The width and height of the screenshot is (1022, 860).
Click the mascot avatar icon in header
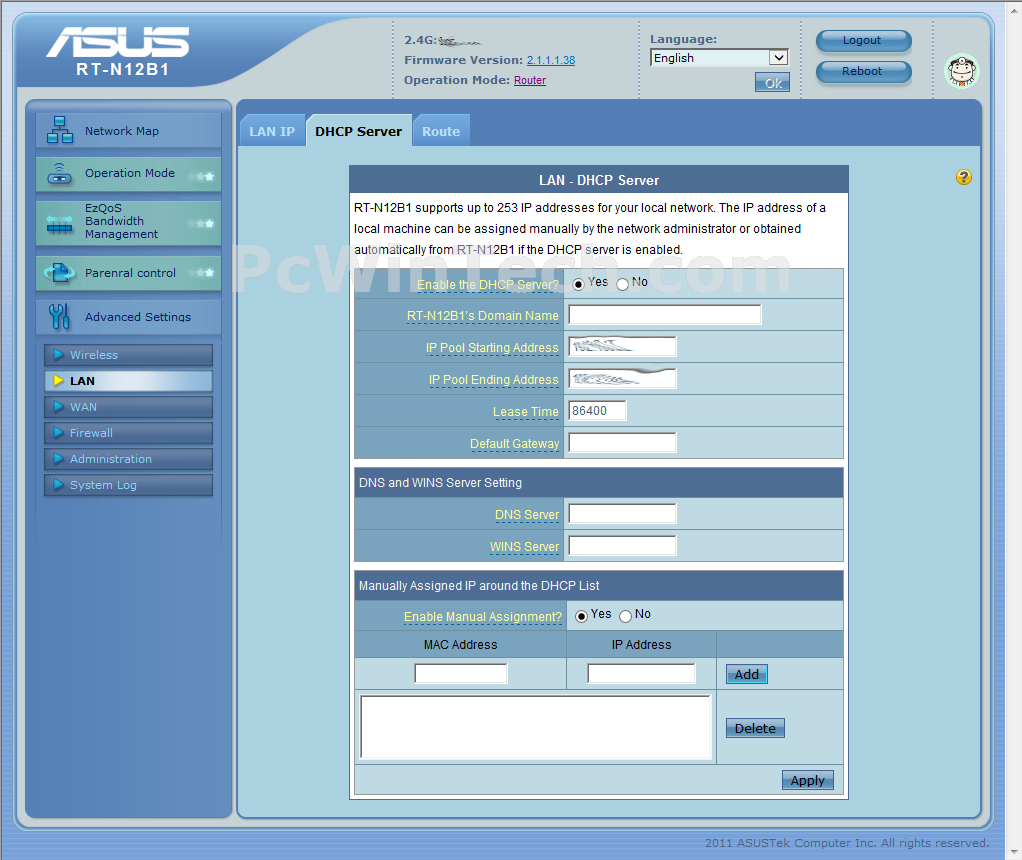point(962,70)
